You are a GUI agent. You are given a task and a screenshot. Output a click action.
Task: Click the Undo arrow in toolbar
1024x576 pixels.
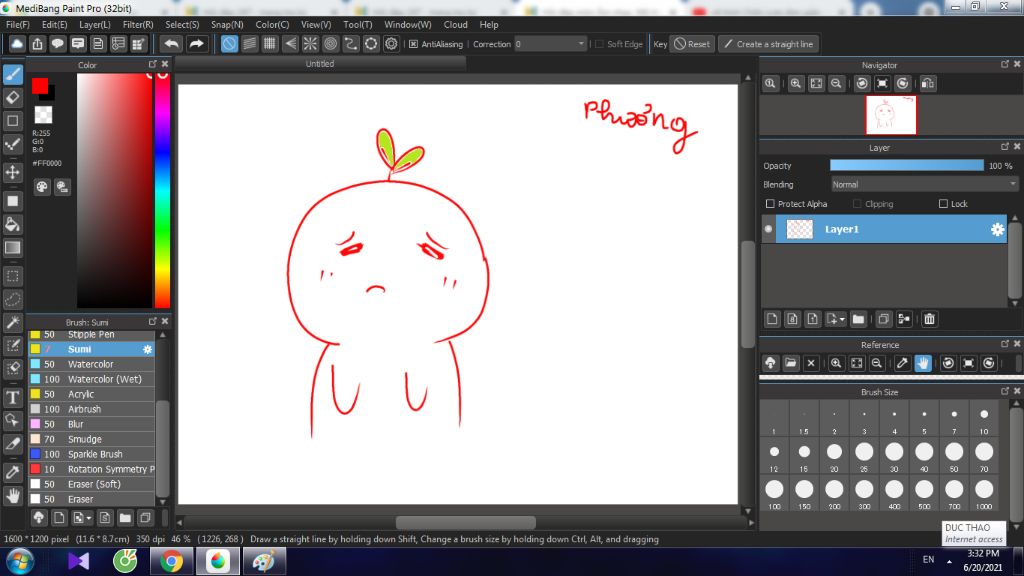171,44
